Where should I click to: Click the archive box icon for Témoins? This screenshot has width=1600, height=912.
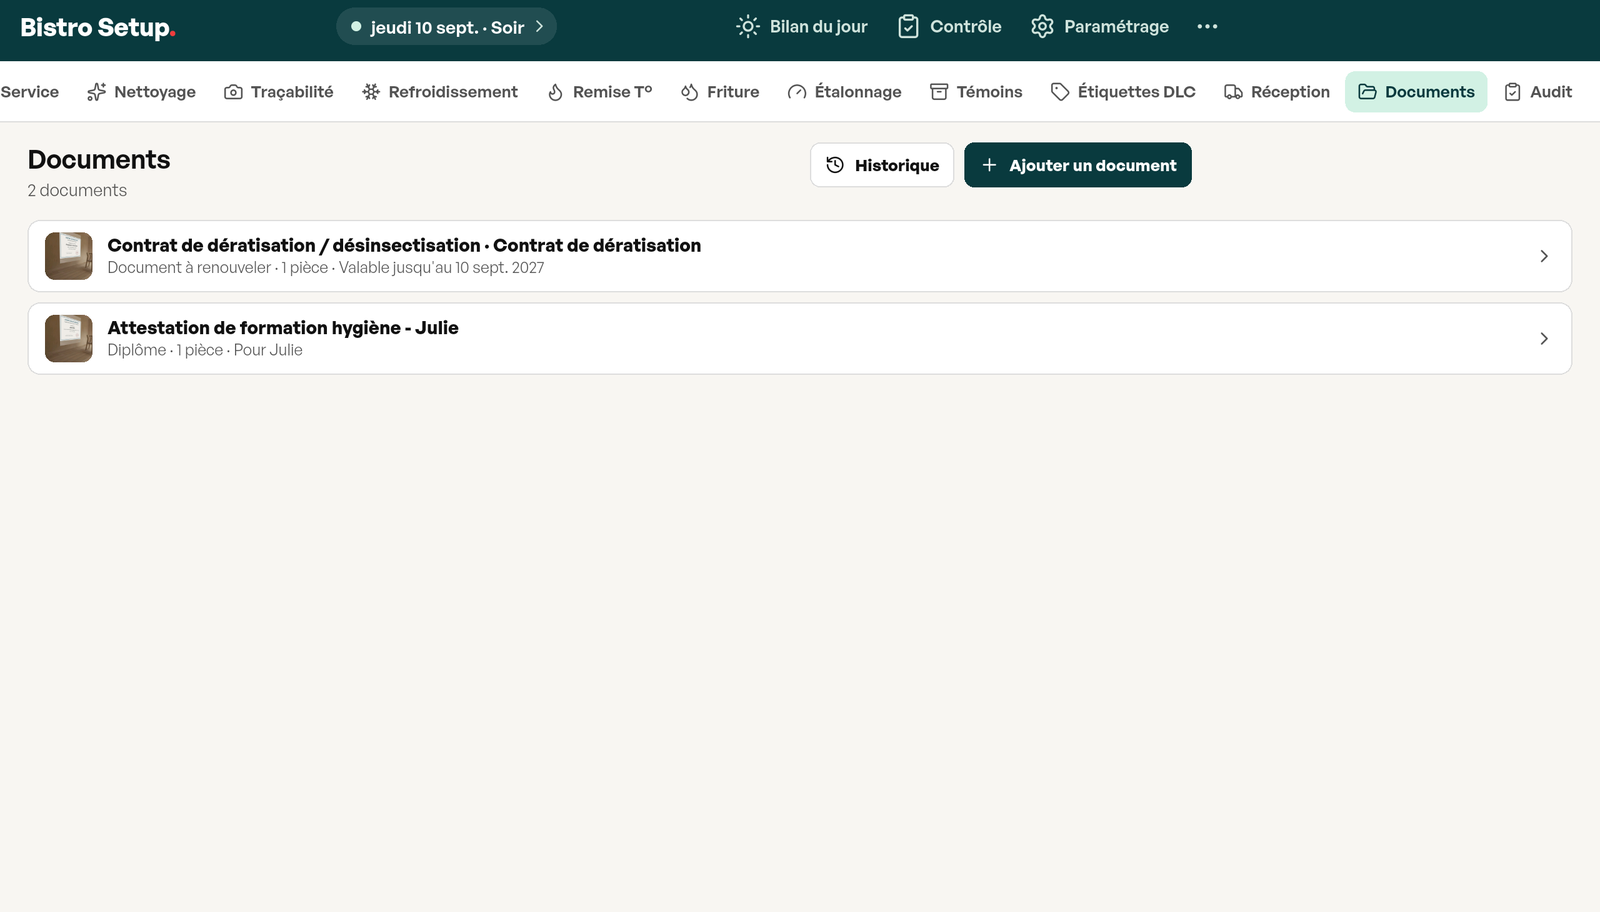(x=939, y=92)
